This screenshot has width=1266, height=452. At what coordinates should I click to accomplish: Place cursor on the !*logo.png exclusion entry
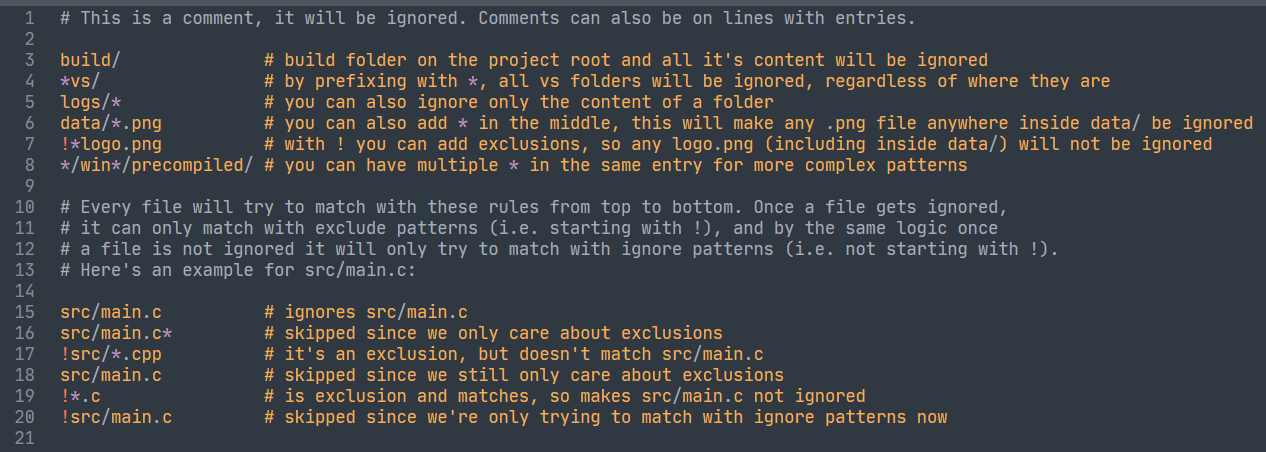(110, 144)
